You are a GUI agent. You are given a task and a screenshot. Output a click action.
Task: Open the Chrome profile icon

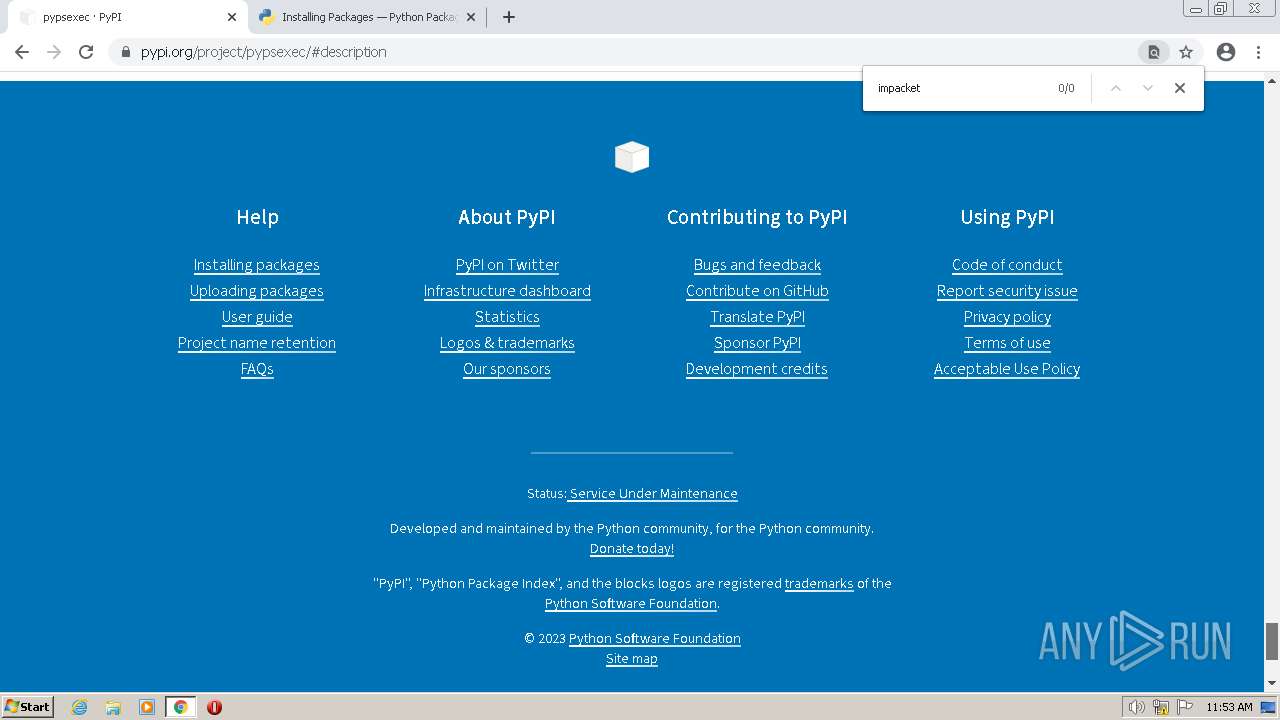coord(1226,52)
